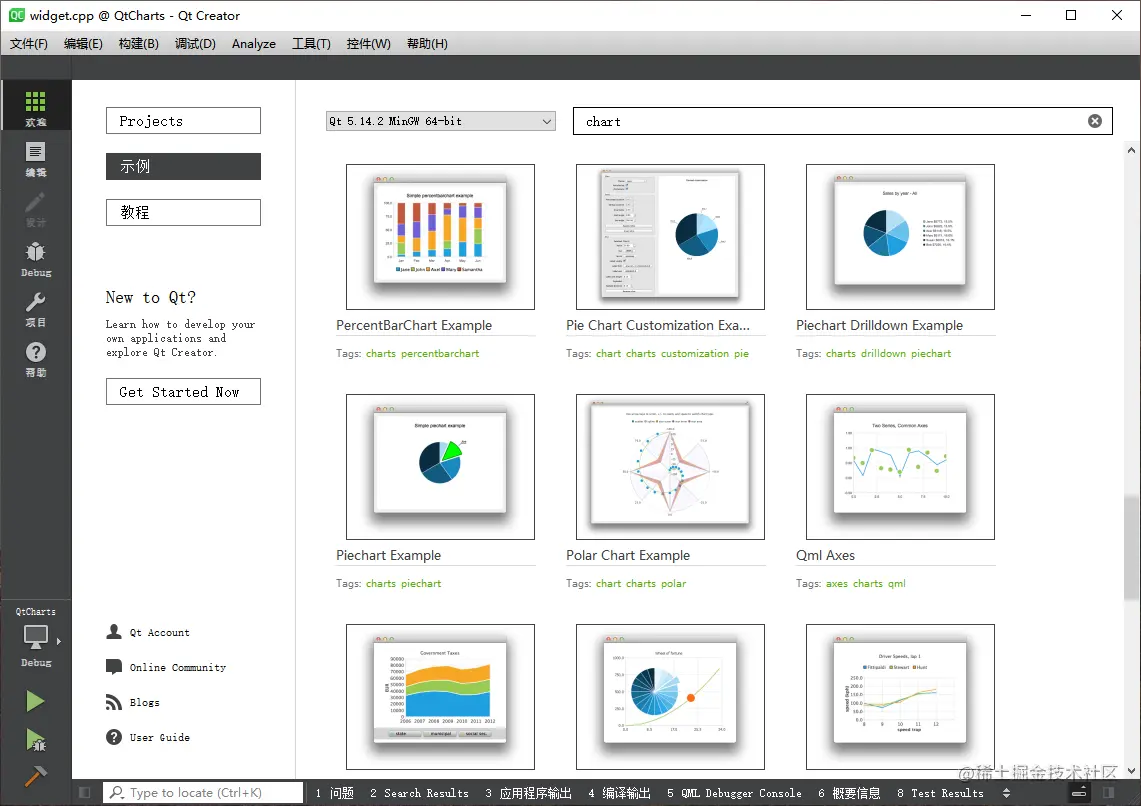Switch to Edit mode in the sidebar
The image size is (1141, 806).
point(36,159)
